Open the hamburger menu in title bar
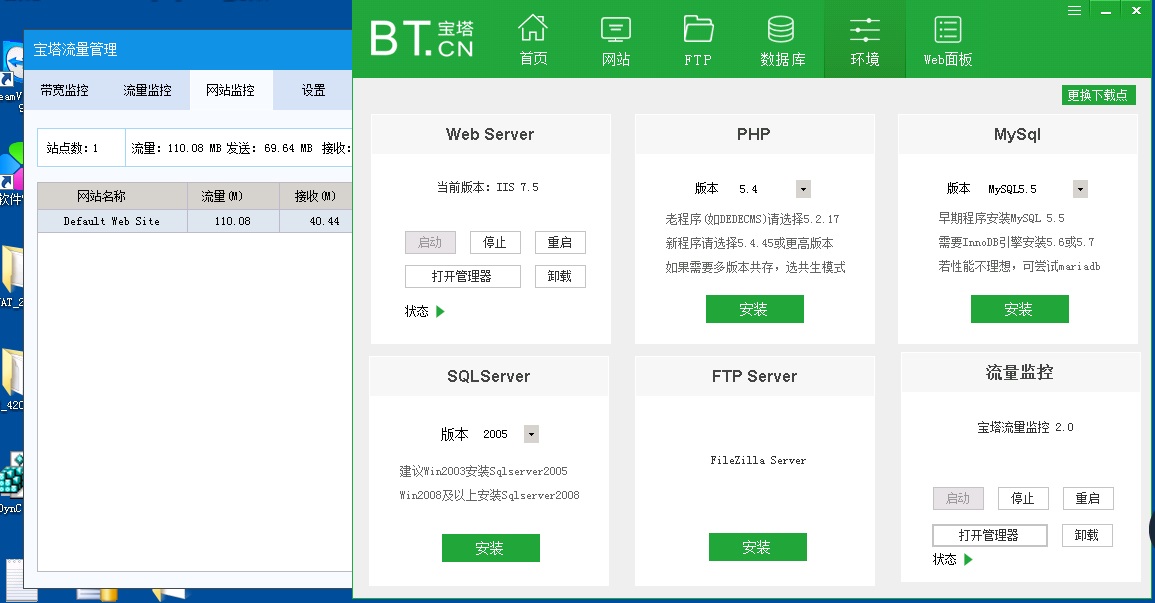 [1075, 10]
